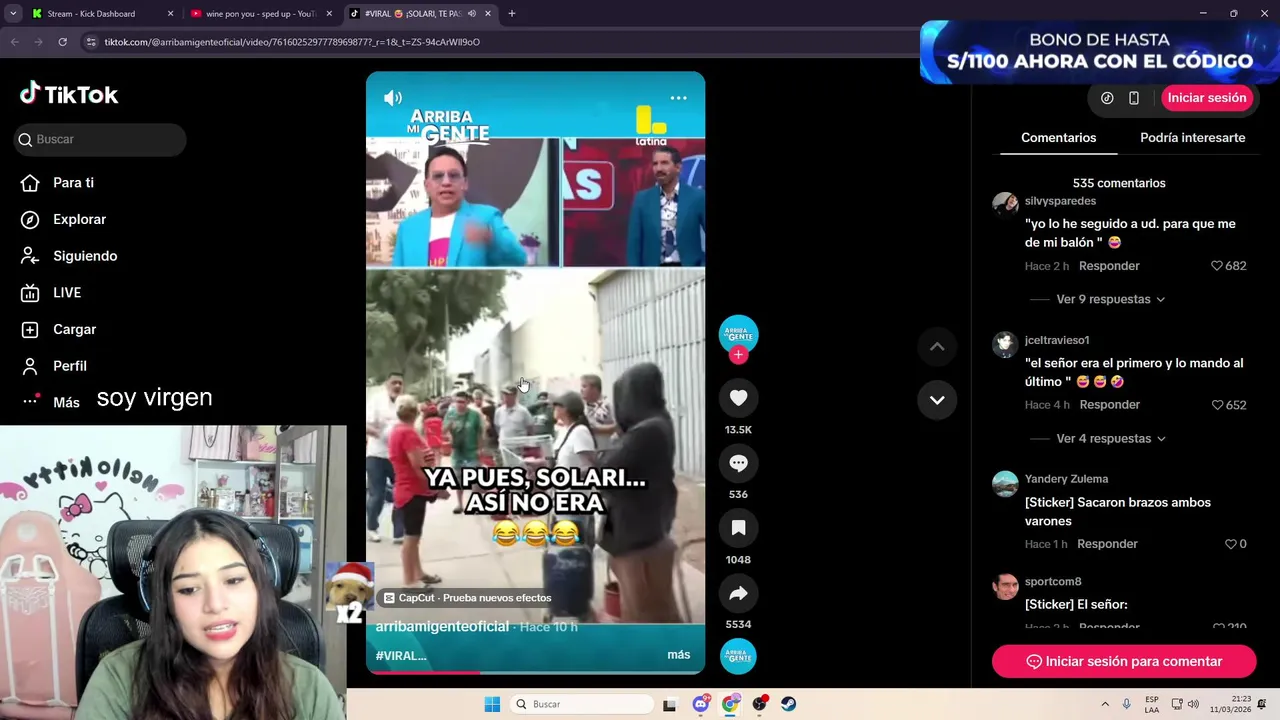Click the coin icon beside Iniciar sesión
This screenshot has height=720, width=1280.
pyautogui.click(x=1107, y=98)
